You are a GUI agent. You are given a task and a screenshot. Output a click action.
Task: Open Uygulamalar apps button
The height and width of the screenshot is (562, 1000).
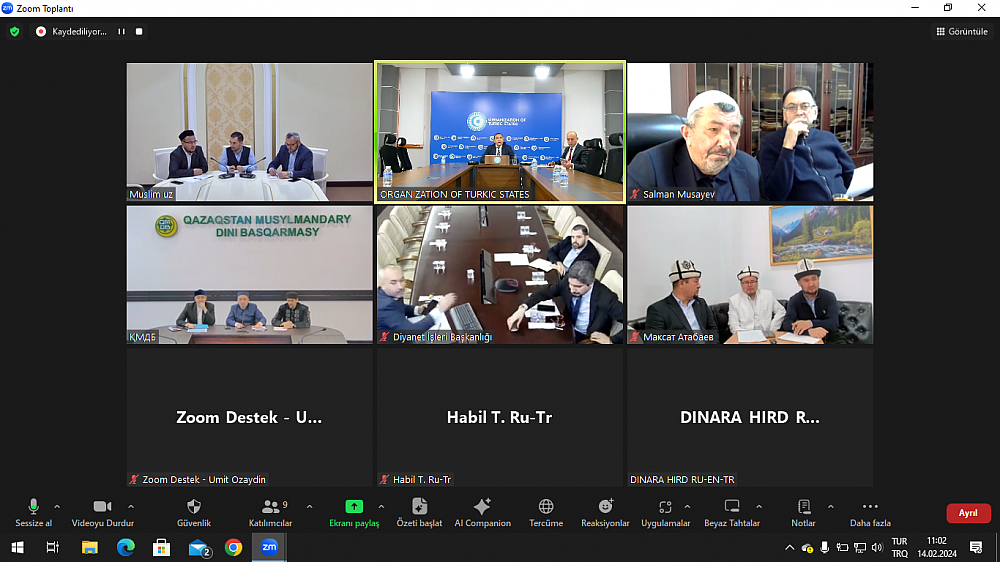tap(665, 513)
